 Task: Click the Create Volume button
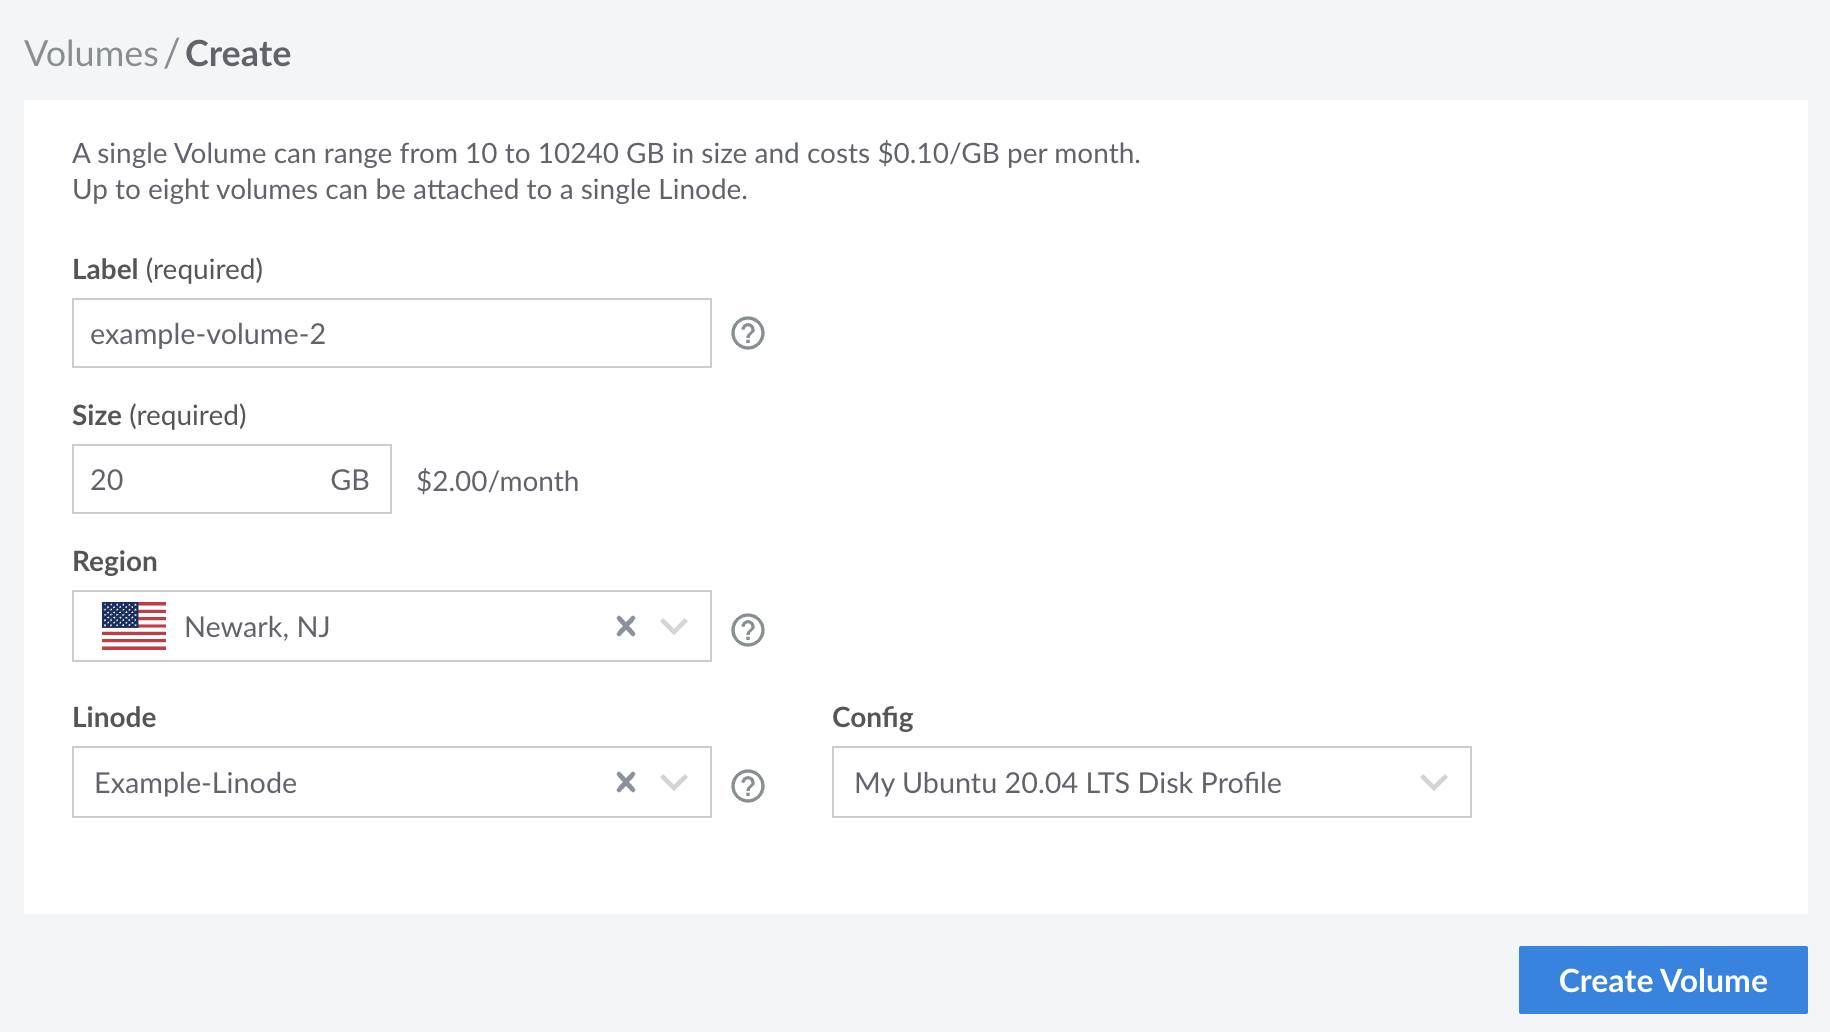click(x=1662, y=980)
